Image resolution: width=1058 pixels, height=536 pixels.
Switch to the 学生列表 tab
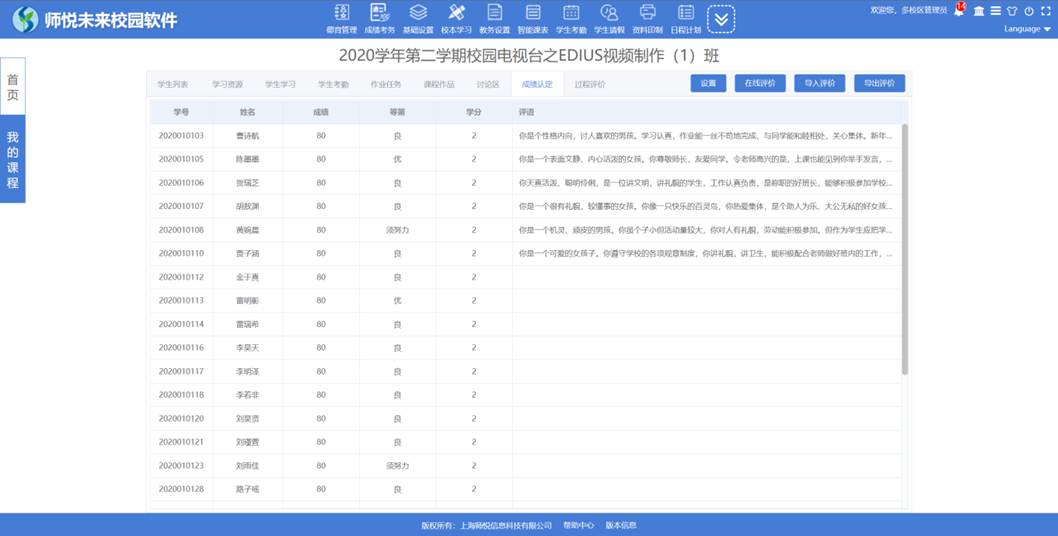(173, 85)
